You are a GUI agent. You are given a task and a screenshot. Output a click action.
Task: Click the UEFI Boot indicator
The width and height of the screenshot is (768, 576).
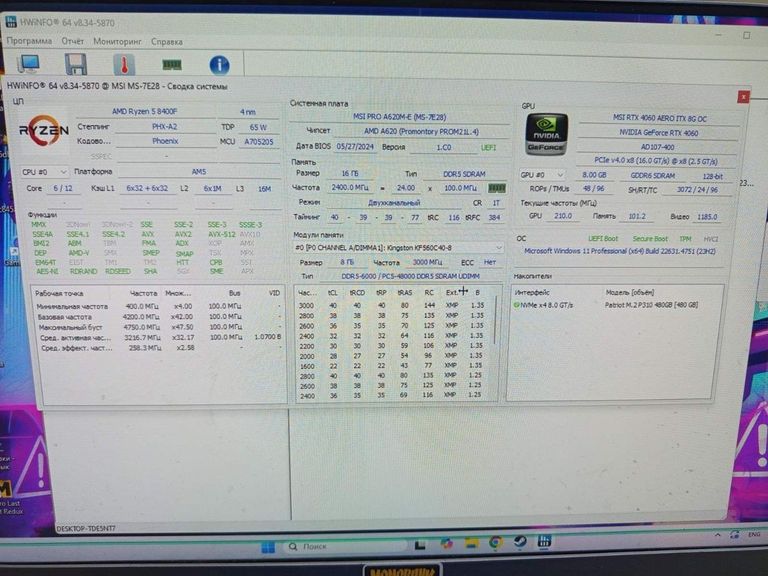click(x=603, y=239)
